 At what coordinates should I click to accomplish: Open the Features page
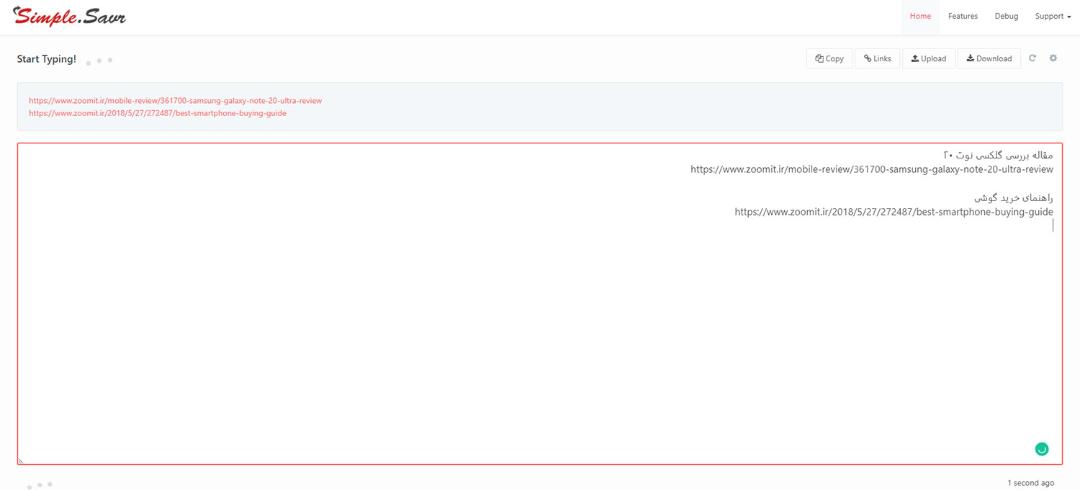[962, 17]
